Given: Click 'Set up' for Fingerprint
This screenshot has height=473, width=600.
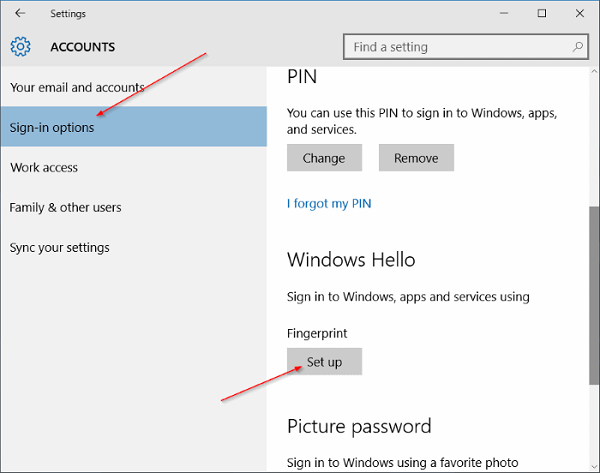Looking at the screenshot, I should point(324,361).
